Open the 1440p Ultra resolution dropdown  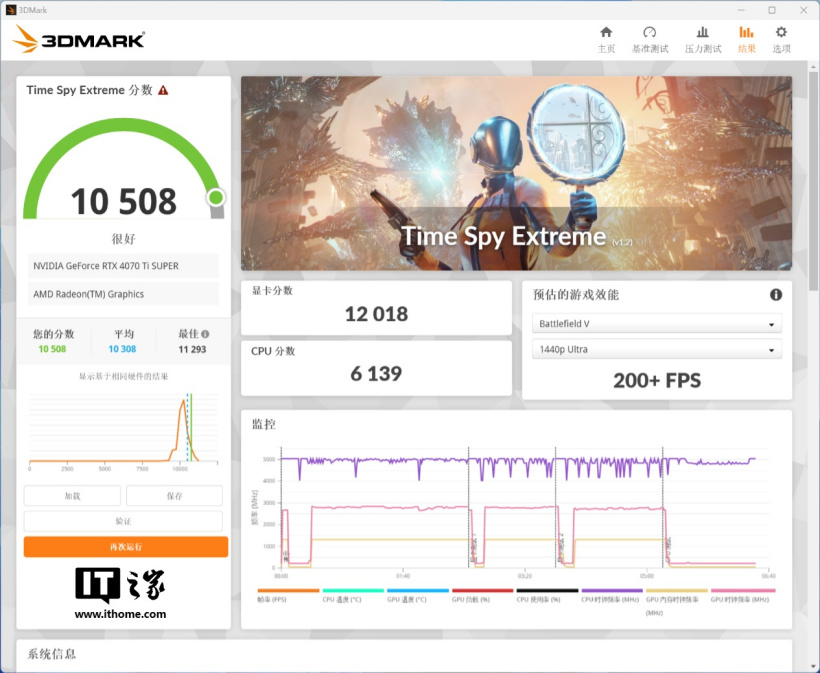657,351
